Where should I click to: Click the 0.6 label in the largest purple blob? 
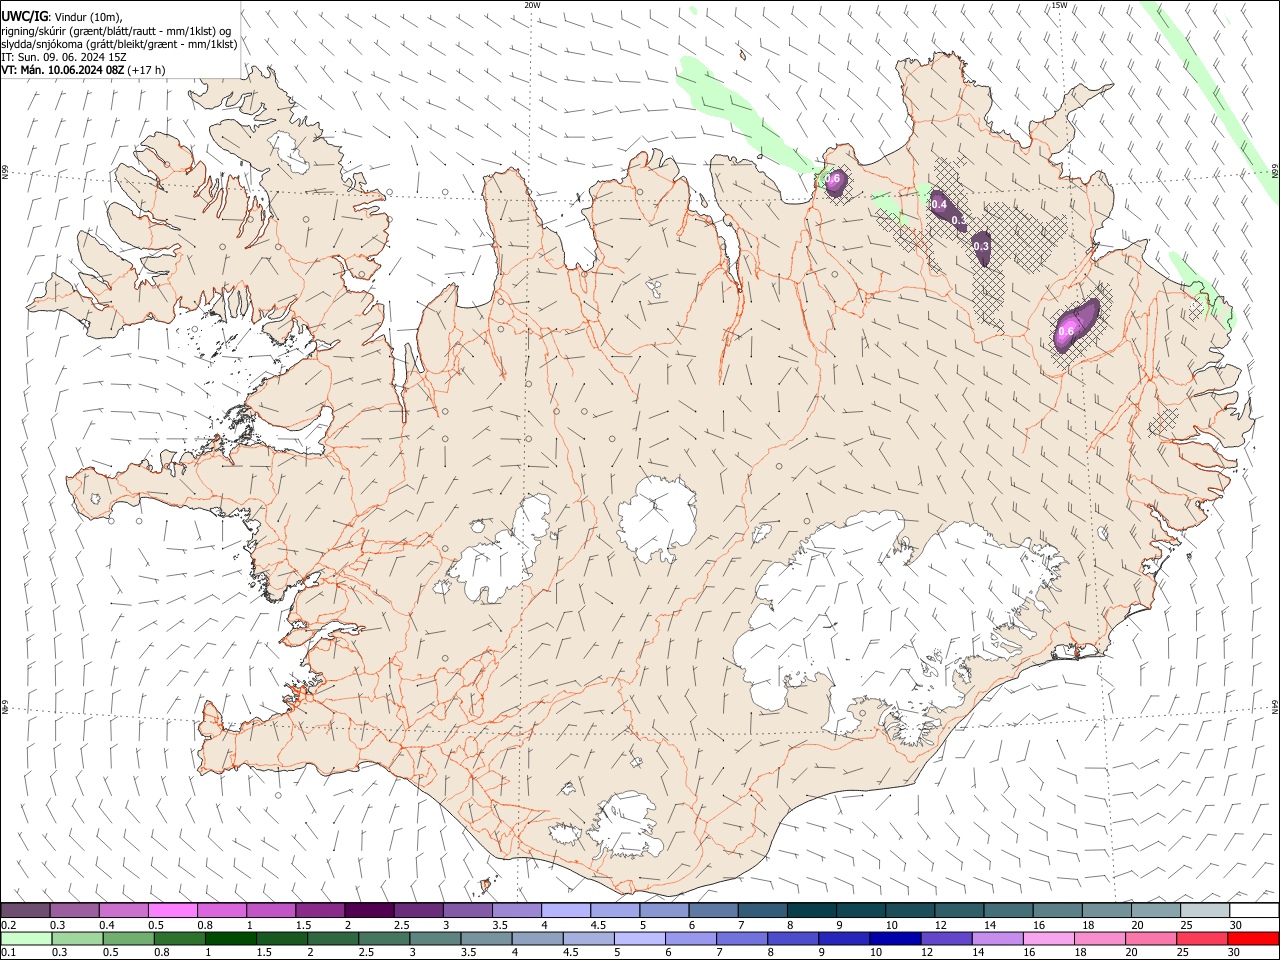(1066, 331)
